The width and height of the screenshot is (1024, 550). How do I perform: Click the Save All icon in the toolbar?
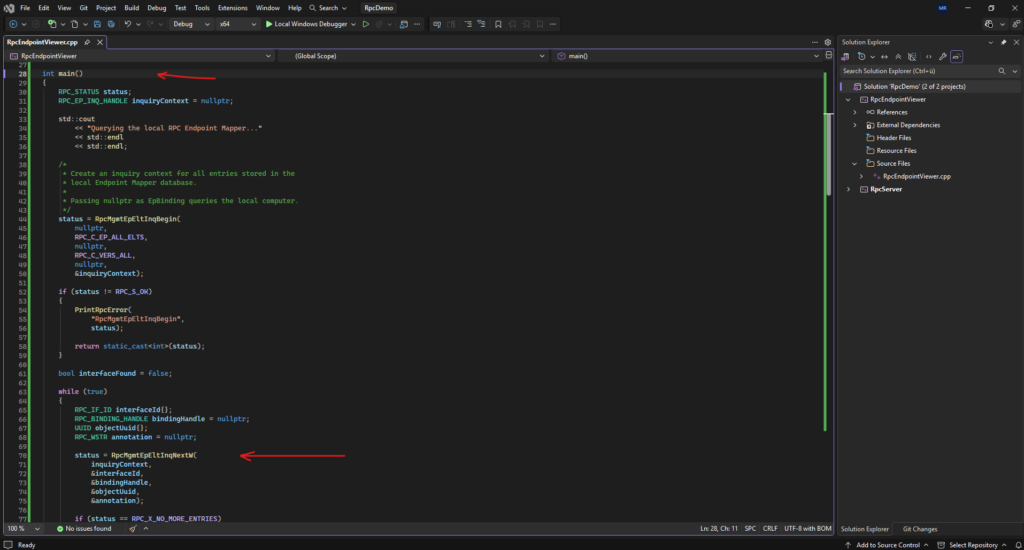[111, 24]
